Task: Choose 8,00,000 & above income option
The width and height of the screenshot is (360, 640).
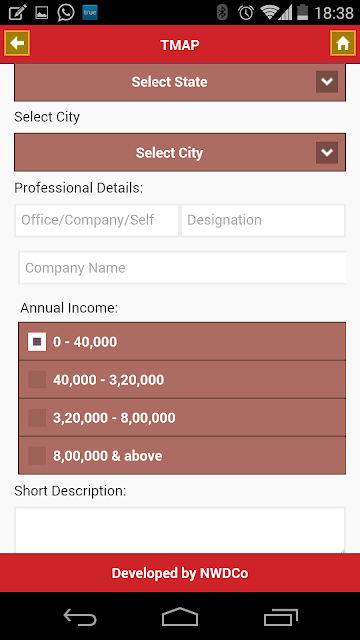Action: coord(182,456)
